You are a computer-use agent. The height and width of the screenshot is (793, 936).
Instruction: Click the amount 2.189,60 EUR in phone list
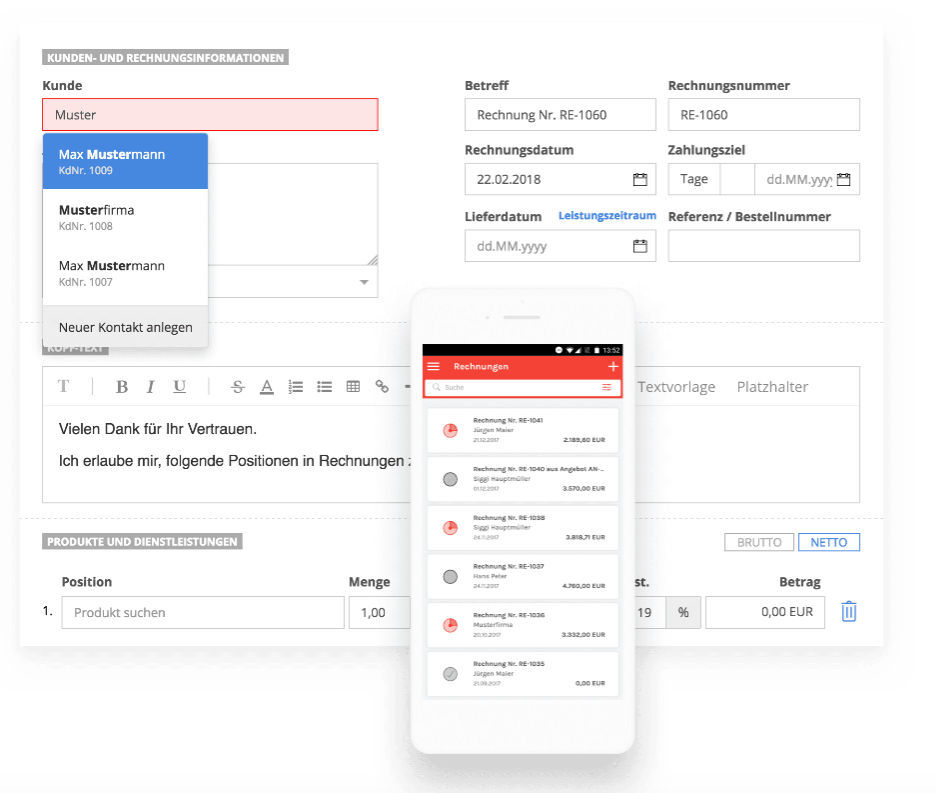[x=584, y=439]
